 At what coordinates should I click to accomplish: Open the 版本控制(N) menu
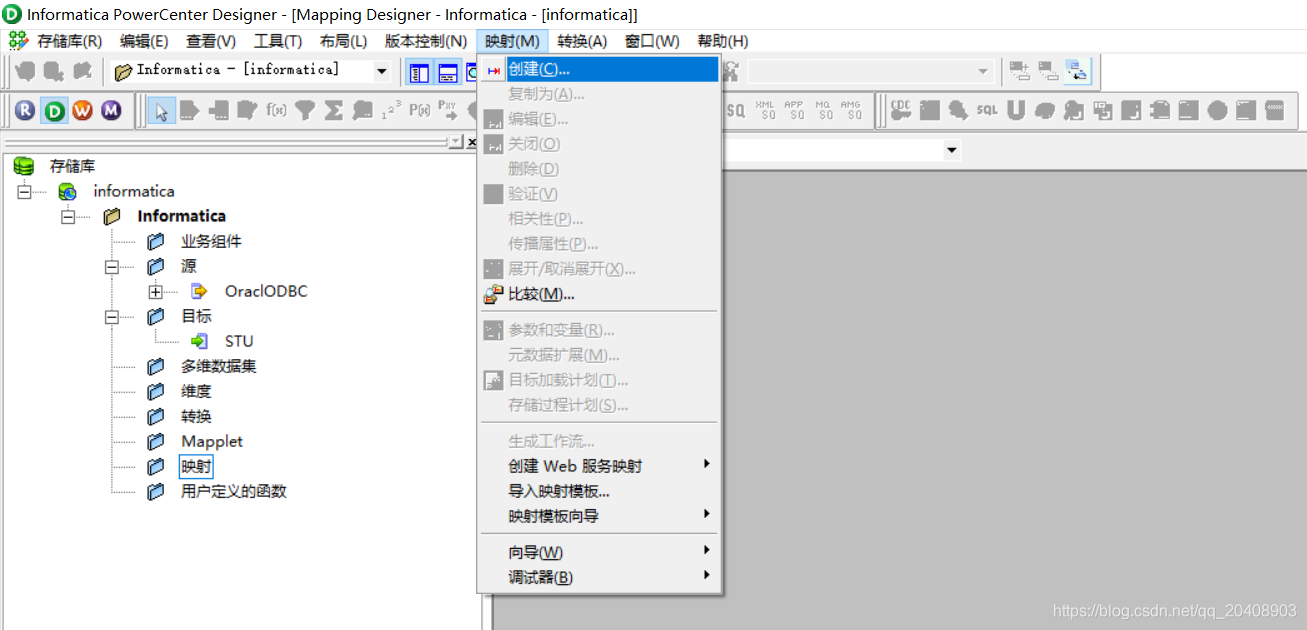(x=426, y=41)
